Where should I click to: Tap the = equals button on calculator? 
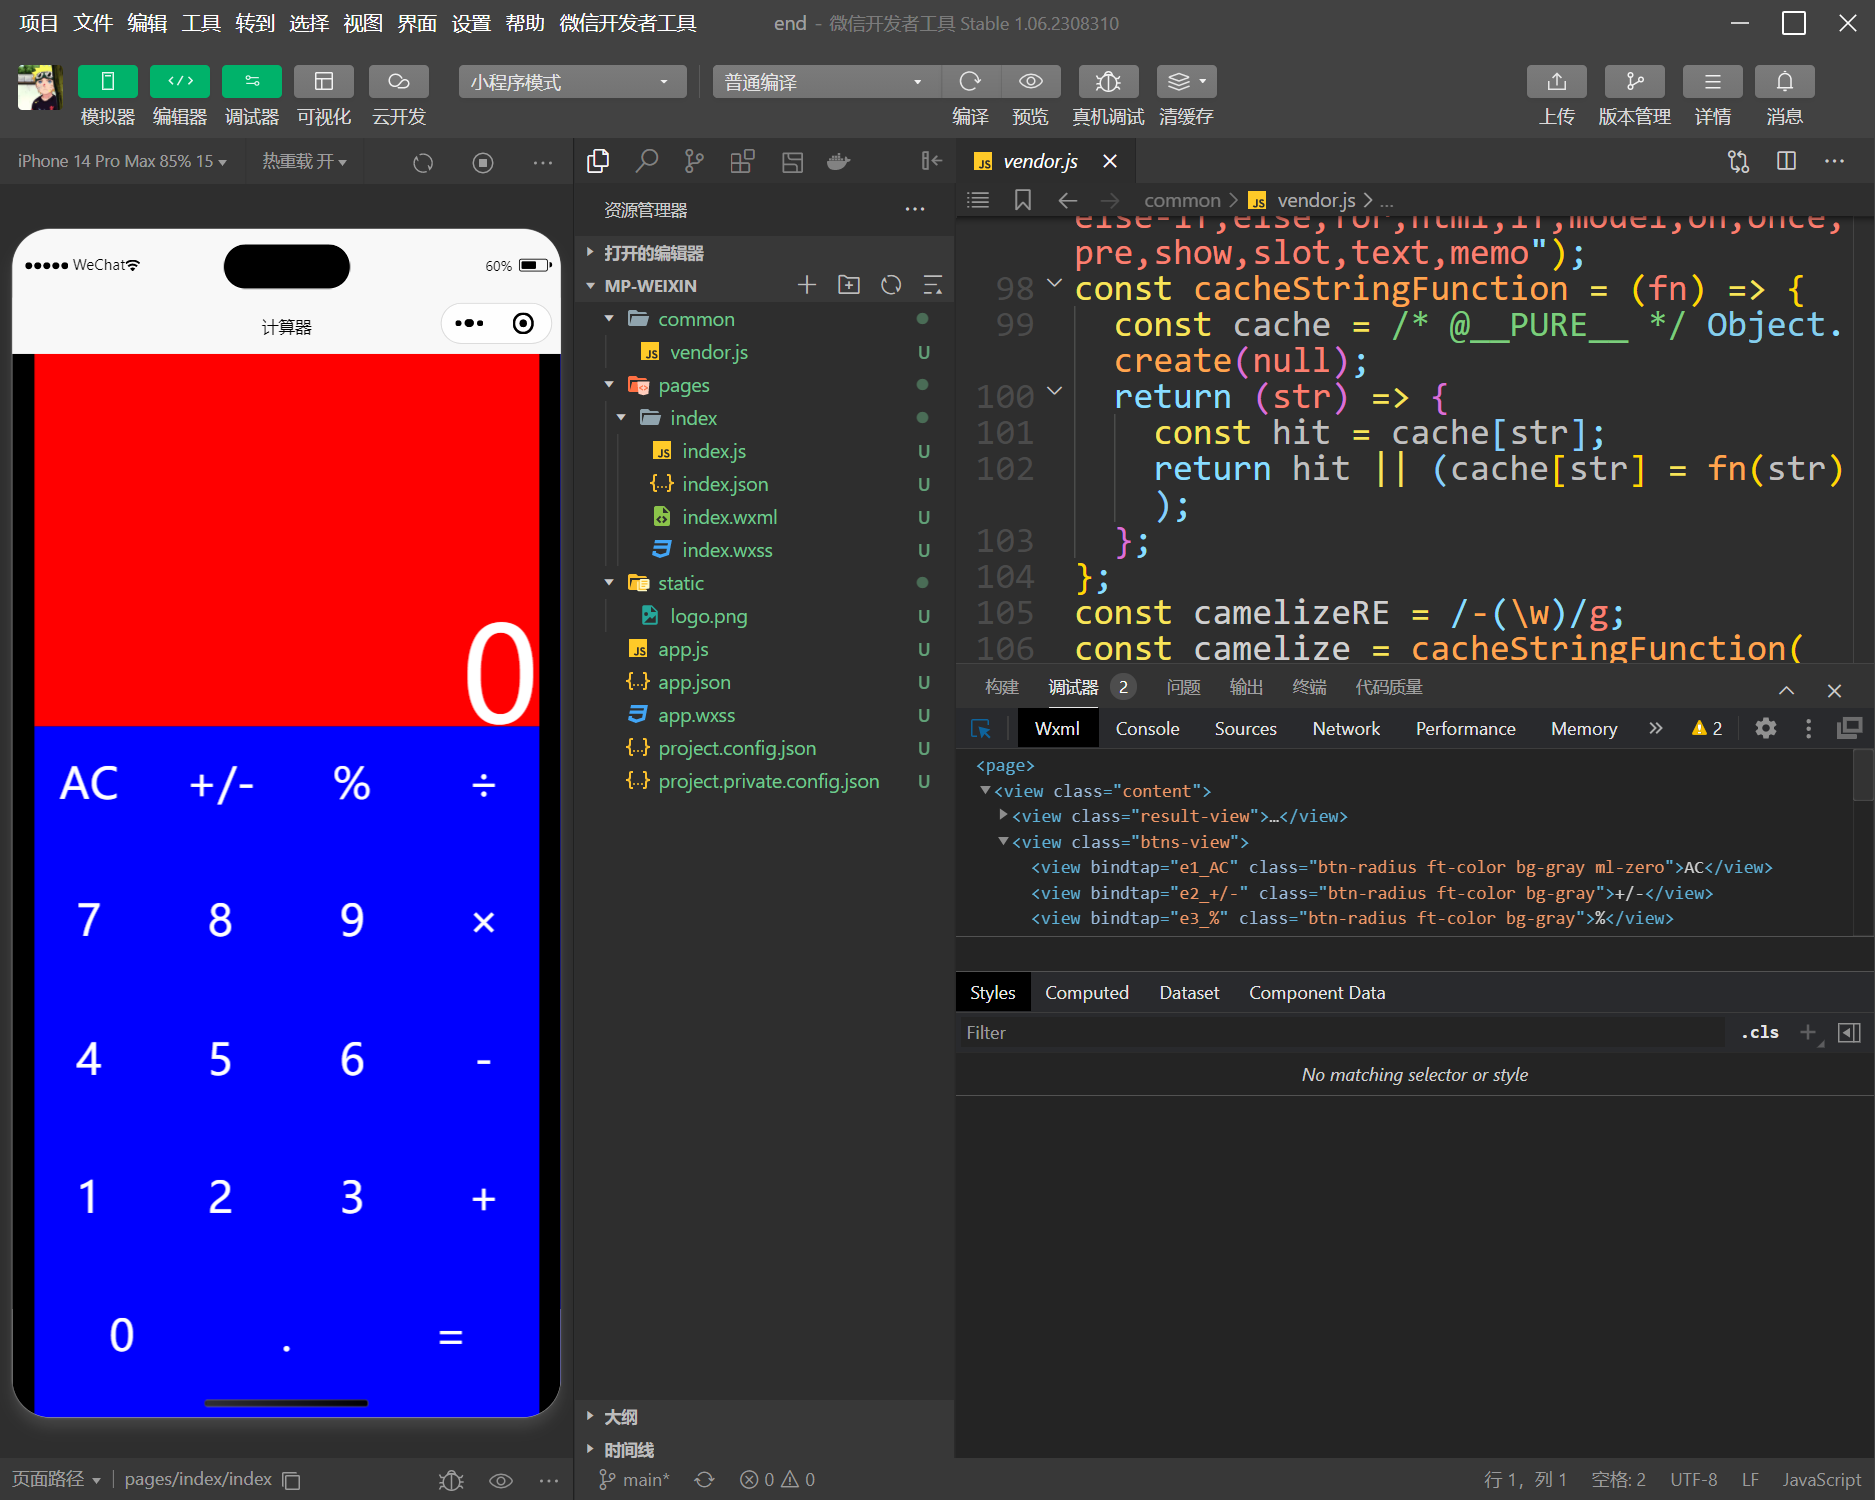pos(451,1336)
